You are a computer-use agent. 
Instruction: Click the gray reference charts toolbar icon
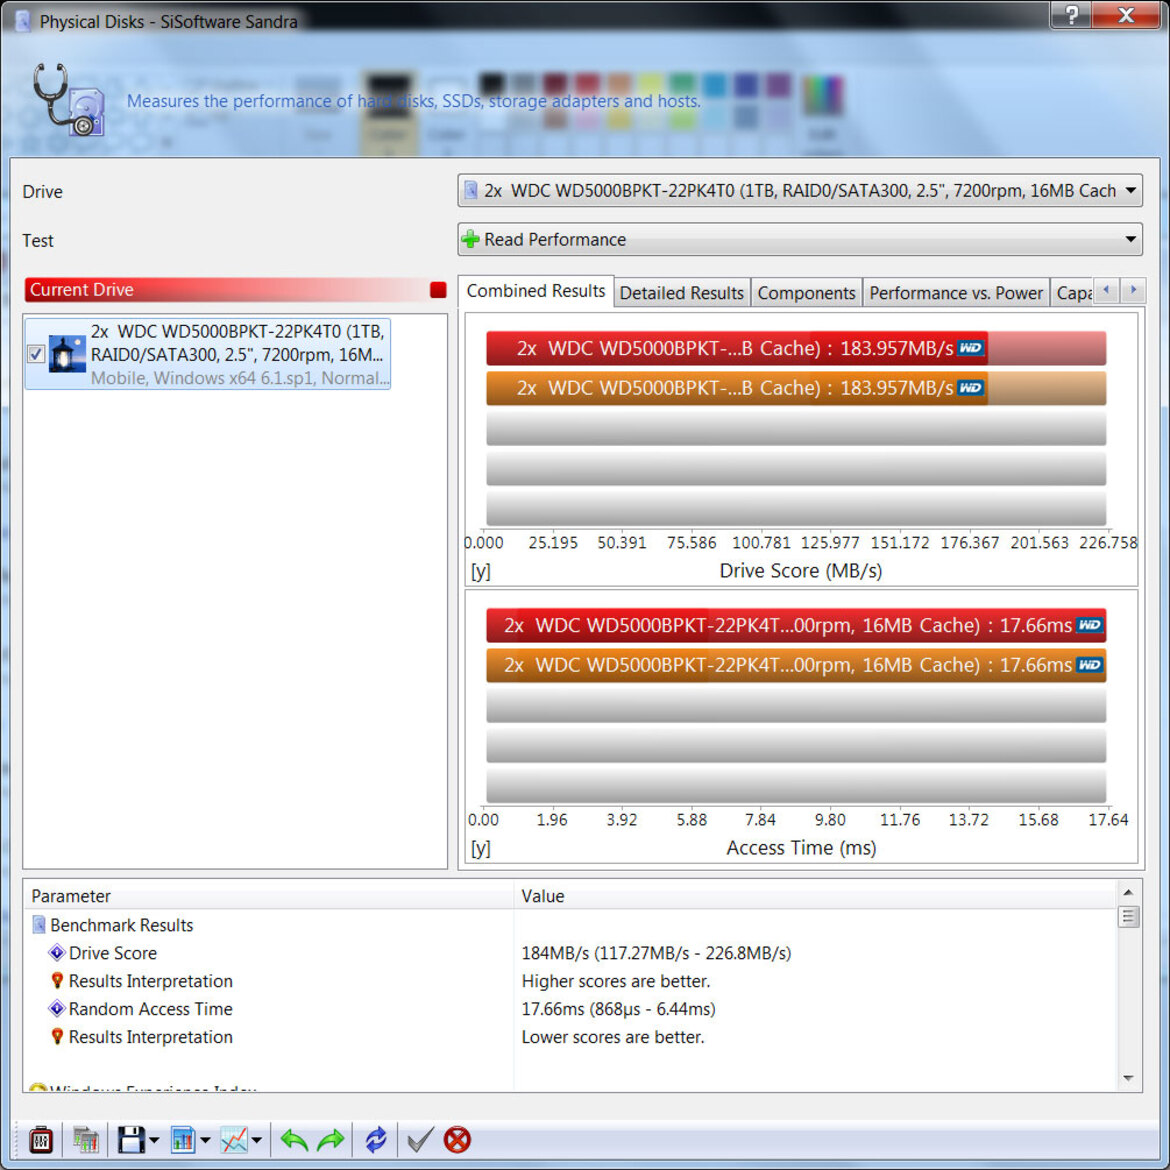pos(86,1139)
